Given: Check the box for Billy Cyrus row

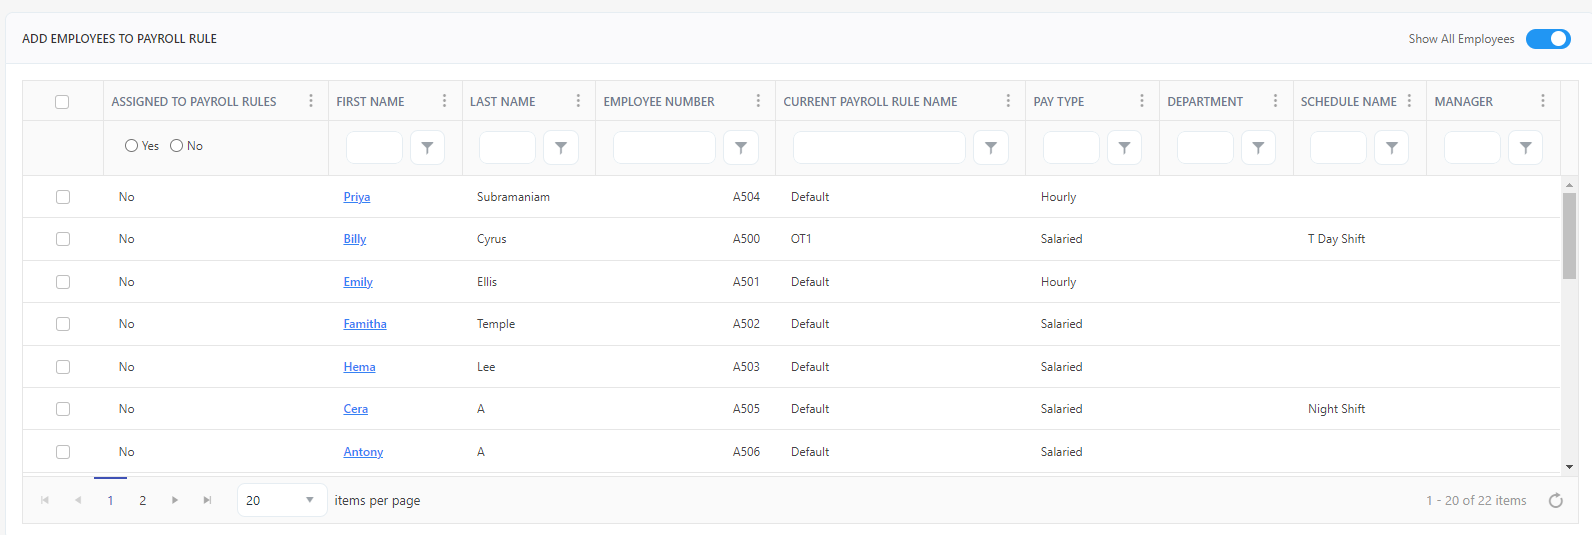Looking at the screenshot, I should [x=63, y=239].
